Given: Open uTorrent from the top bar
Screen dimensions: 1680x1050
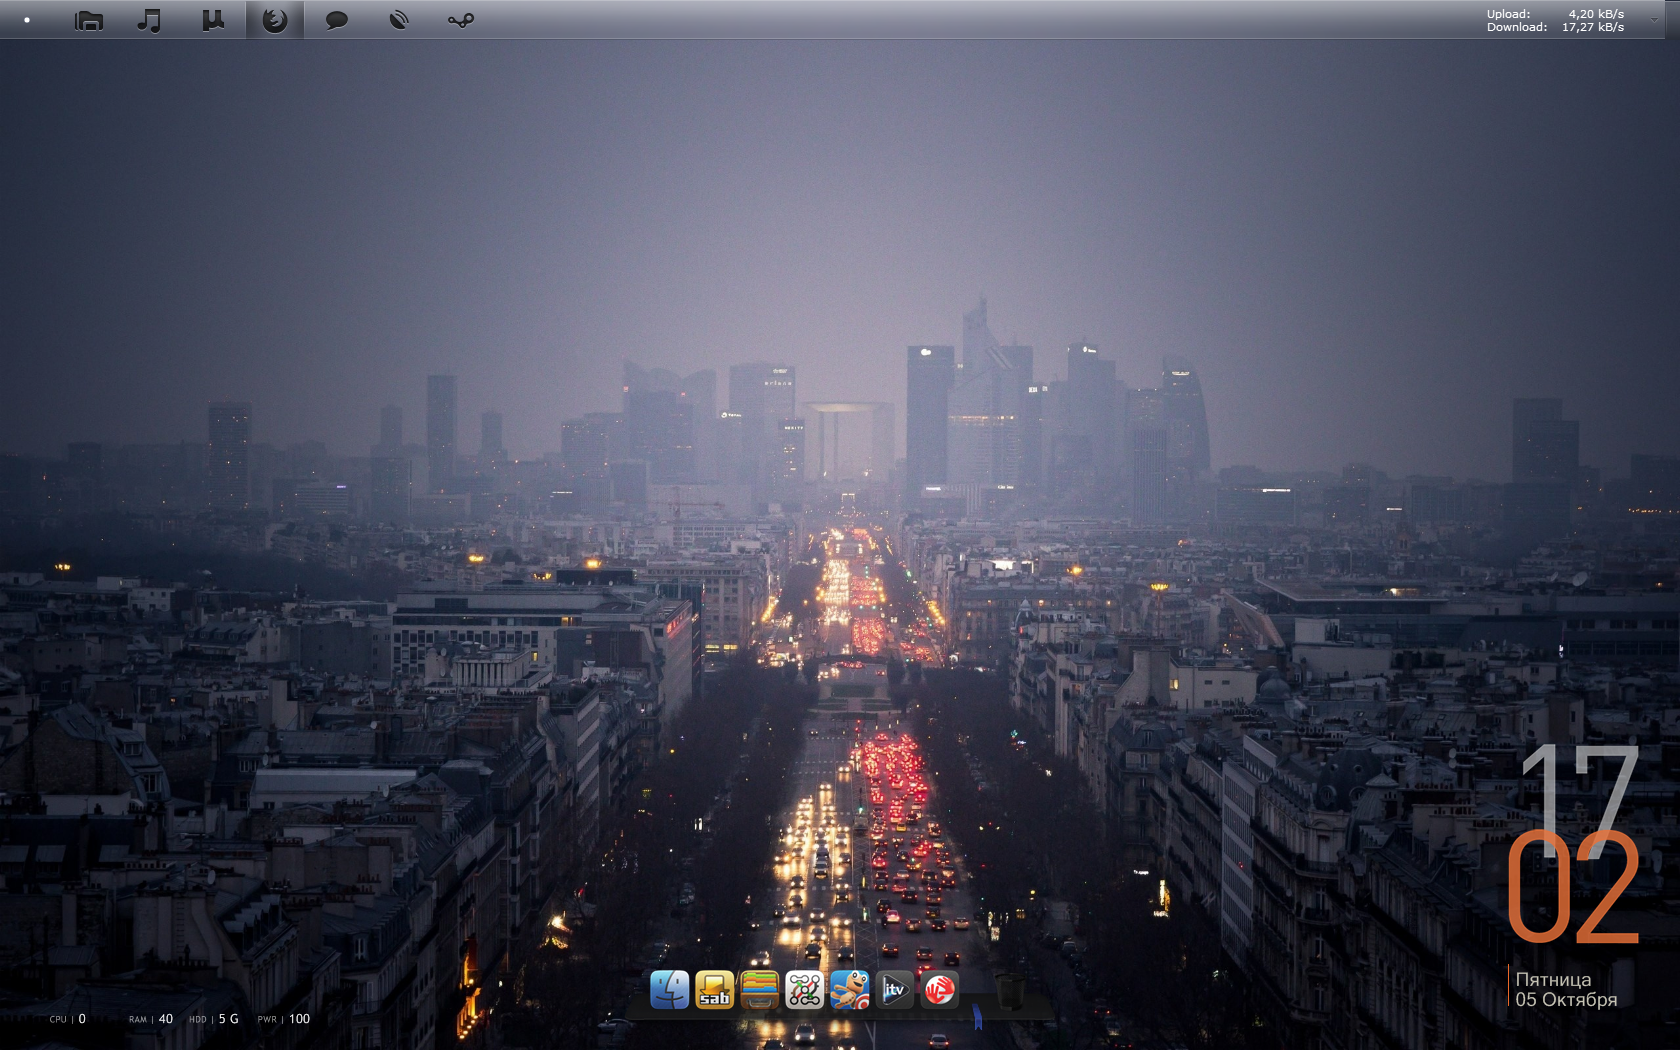Looking at the screenshot, I should 213,20.
